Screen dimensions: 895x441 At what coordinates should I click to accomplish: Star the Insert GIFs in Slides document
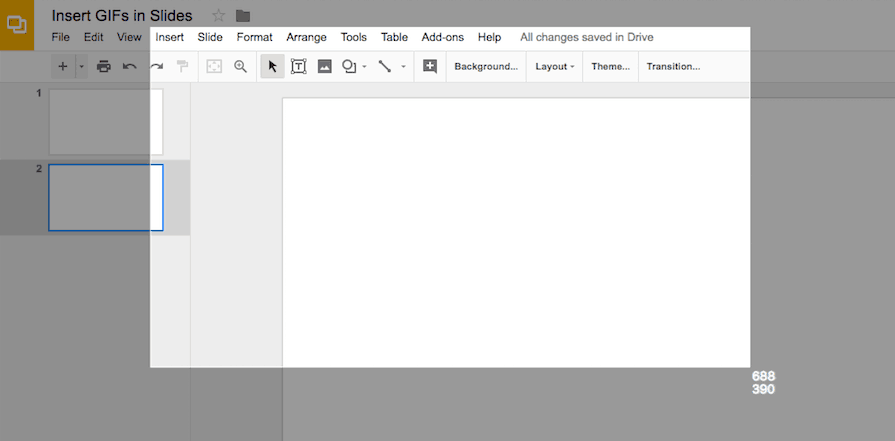[219, 16]
